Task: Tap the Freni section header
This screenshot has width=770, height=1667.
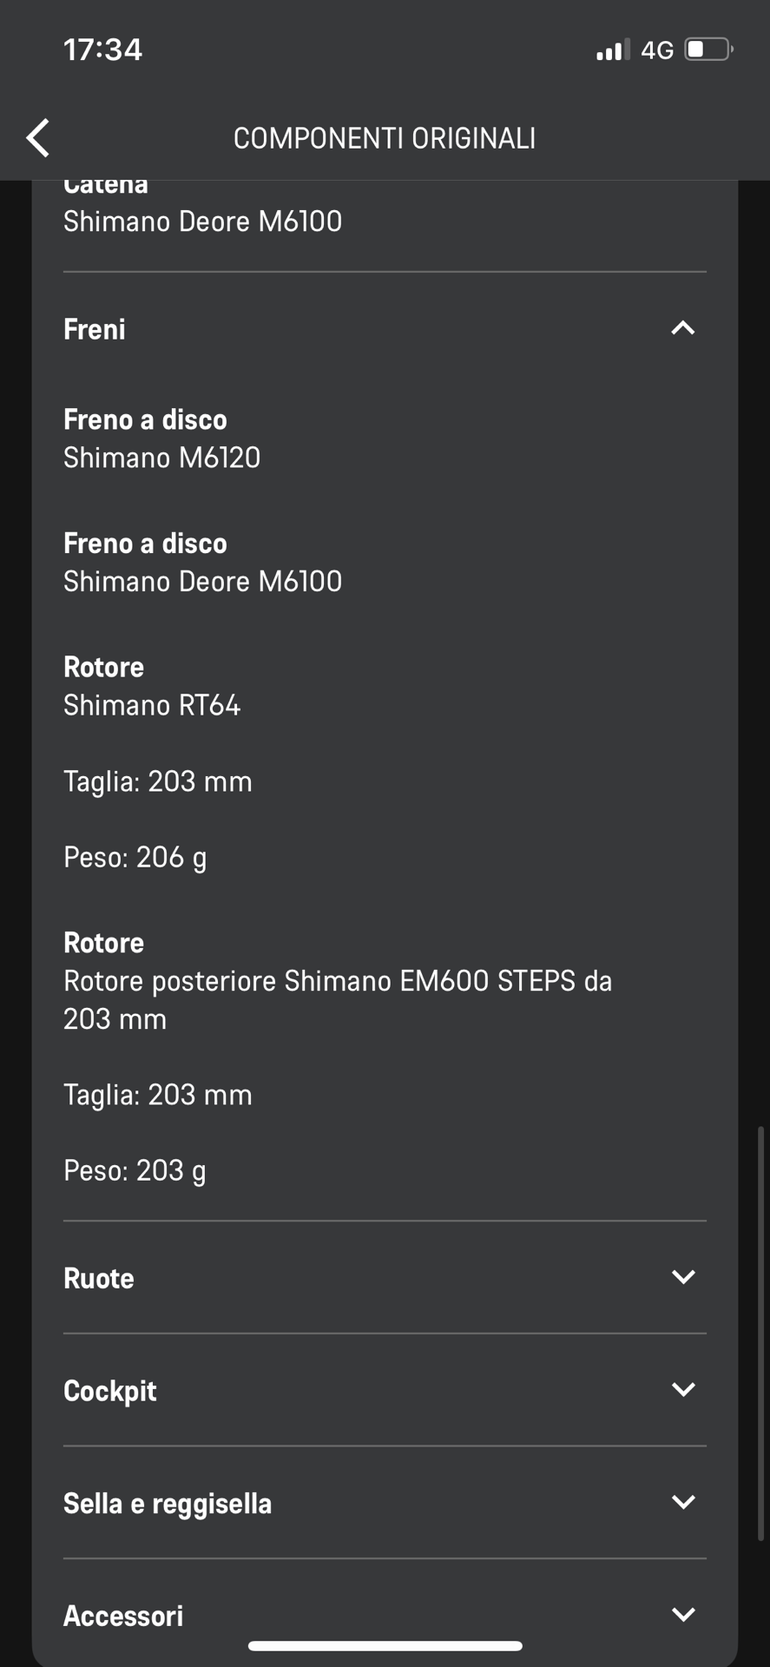Action: click(95, 329)
